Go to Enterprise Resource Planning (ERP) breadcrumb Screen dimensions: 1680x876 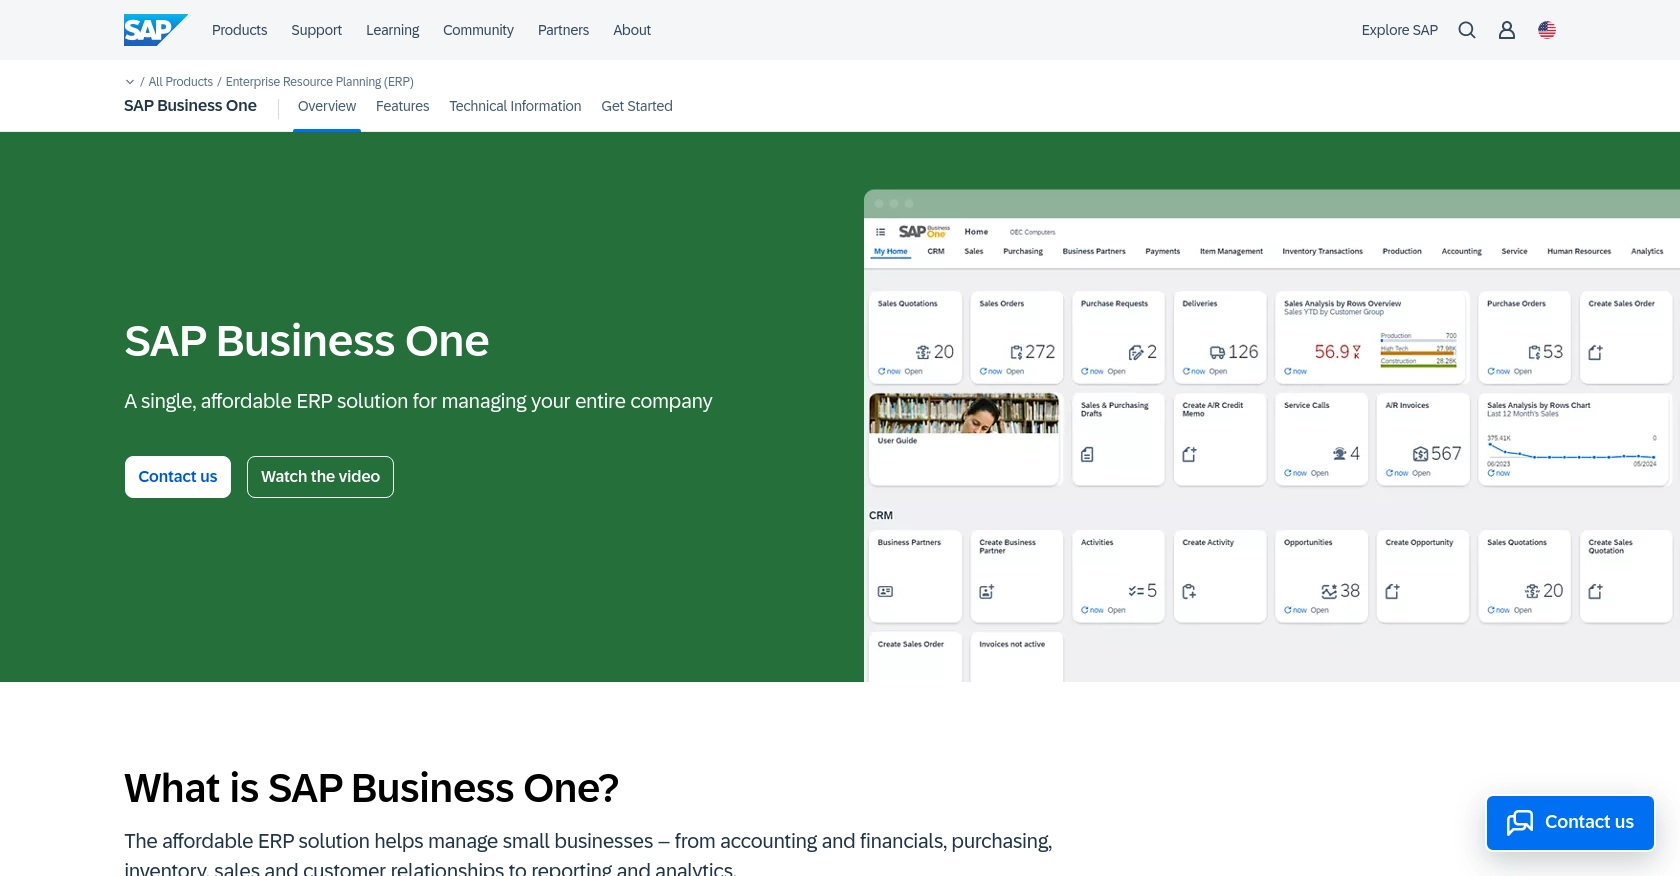click(x=319, y=82)
